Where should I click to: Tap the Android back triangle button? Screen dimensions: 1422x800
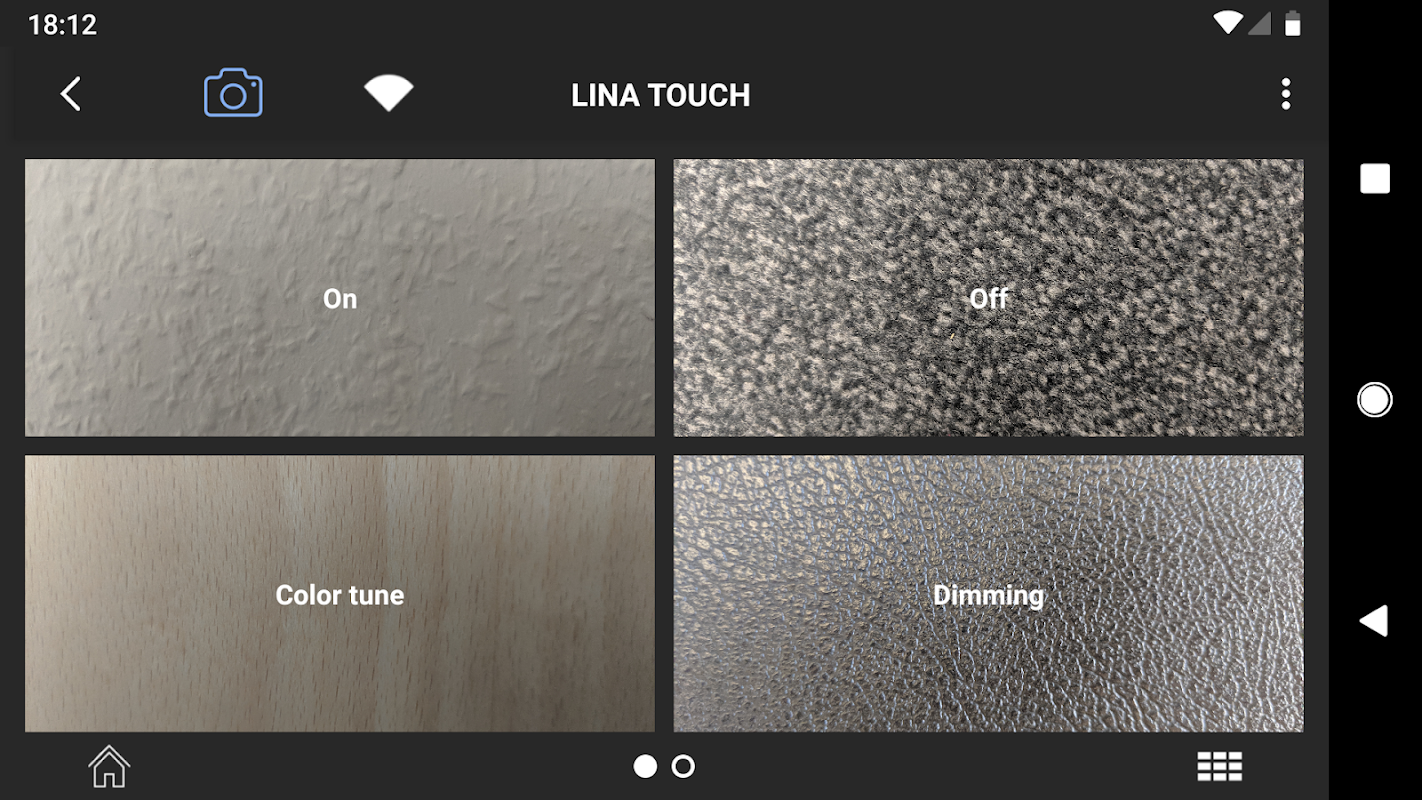[1374, 621]
